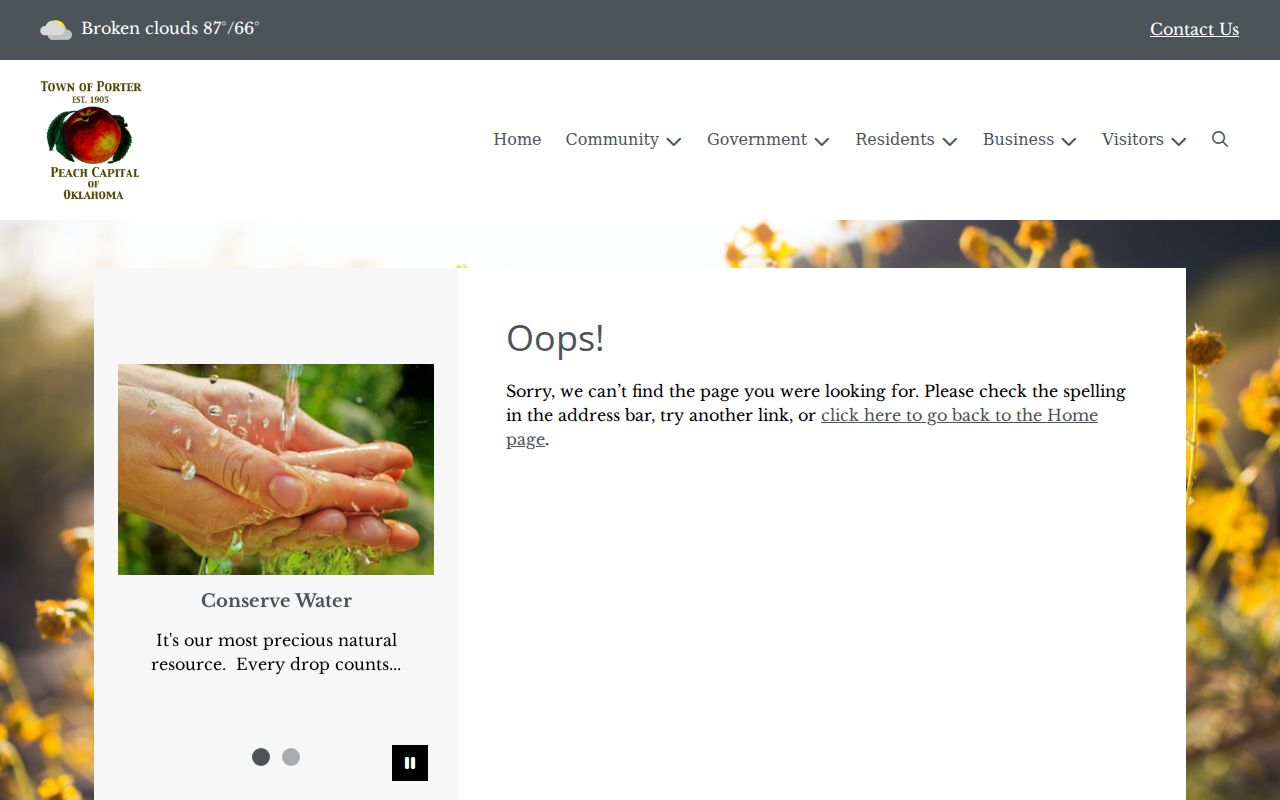Pause the slideshow with the pause button

(x=410, y=763)
